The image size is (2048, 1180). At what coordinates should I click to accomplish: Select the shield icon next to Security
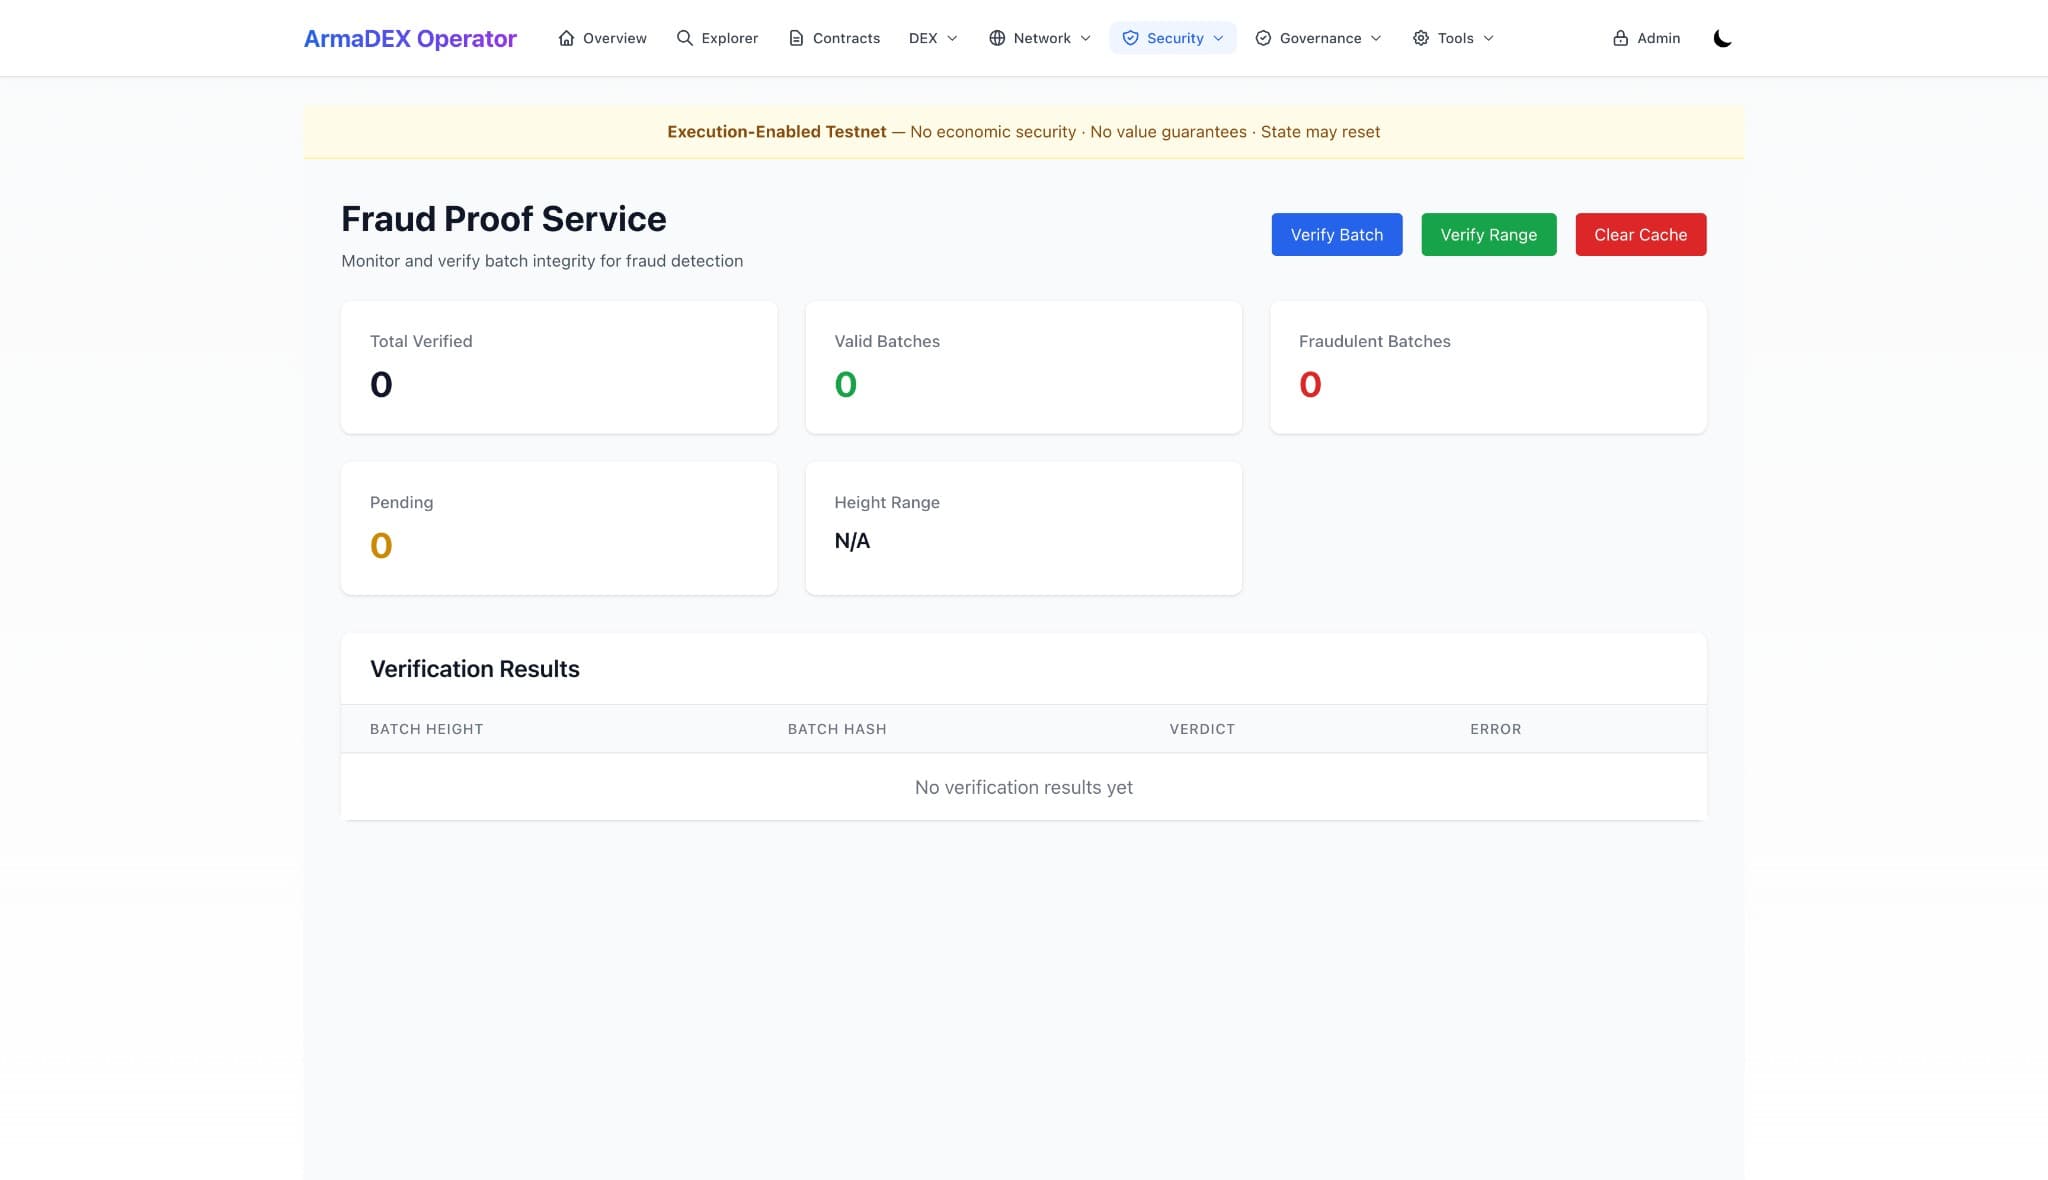(1131, 37)
